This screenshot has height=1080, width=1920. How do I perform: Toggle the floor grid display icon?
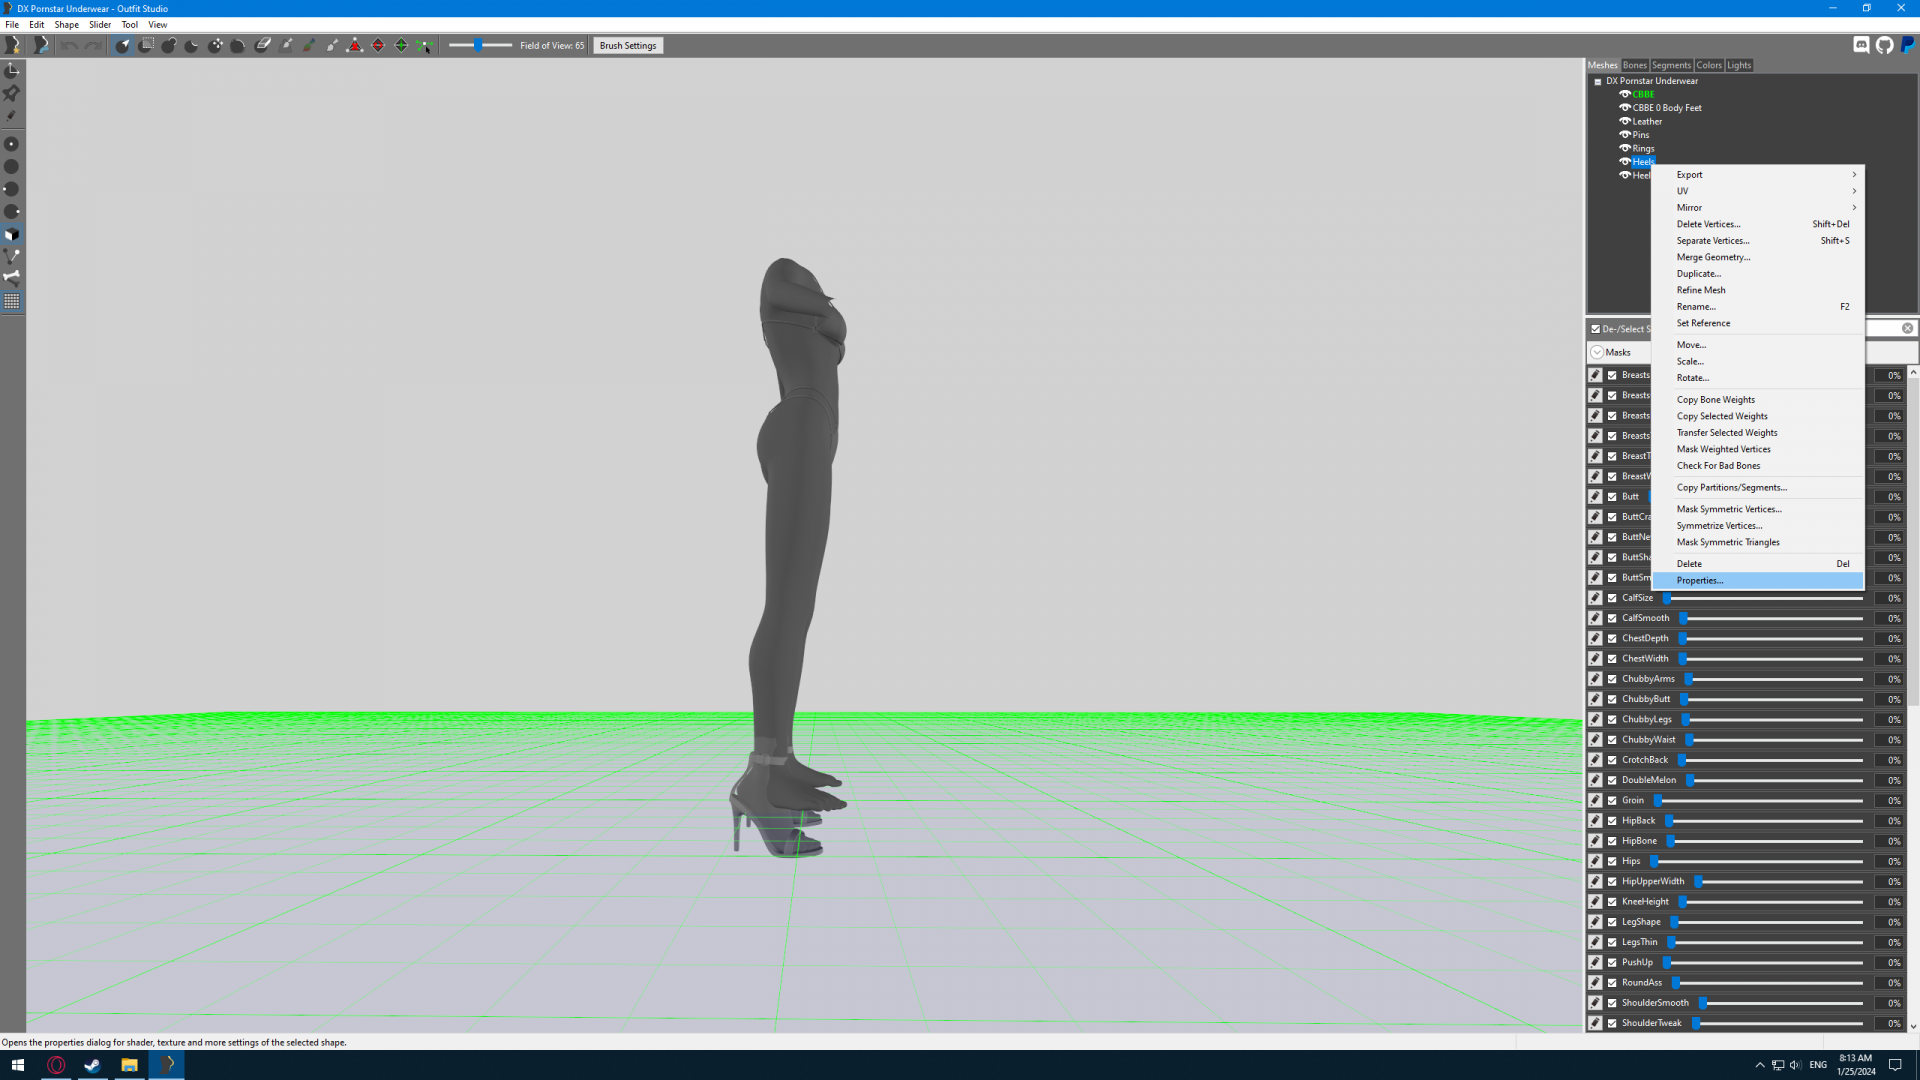tap(12, 301)
